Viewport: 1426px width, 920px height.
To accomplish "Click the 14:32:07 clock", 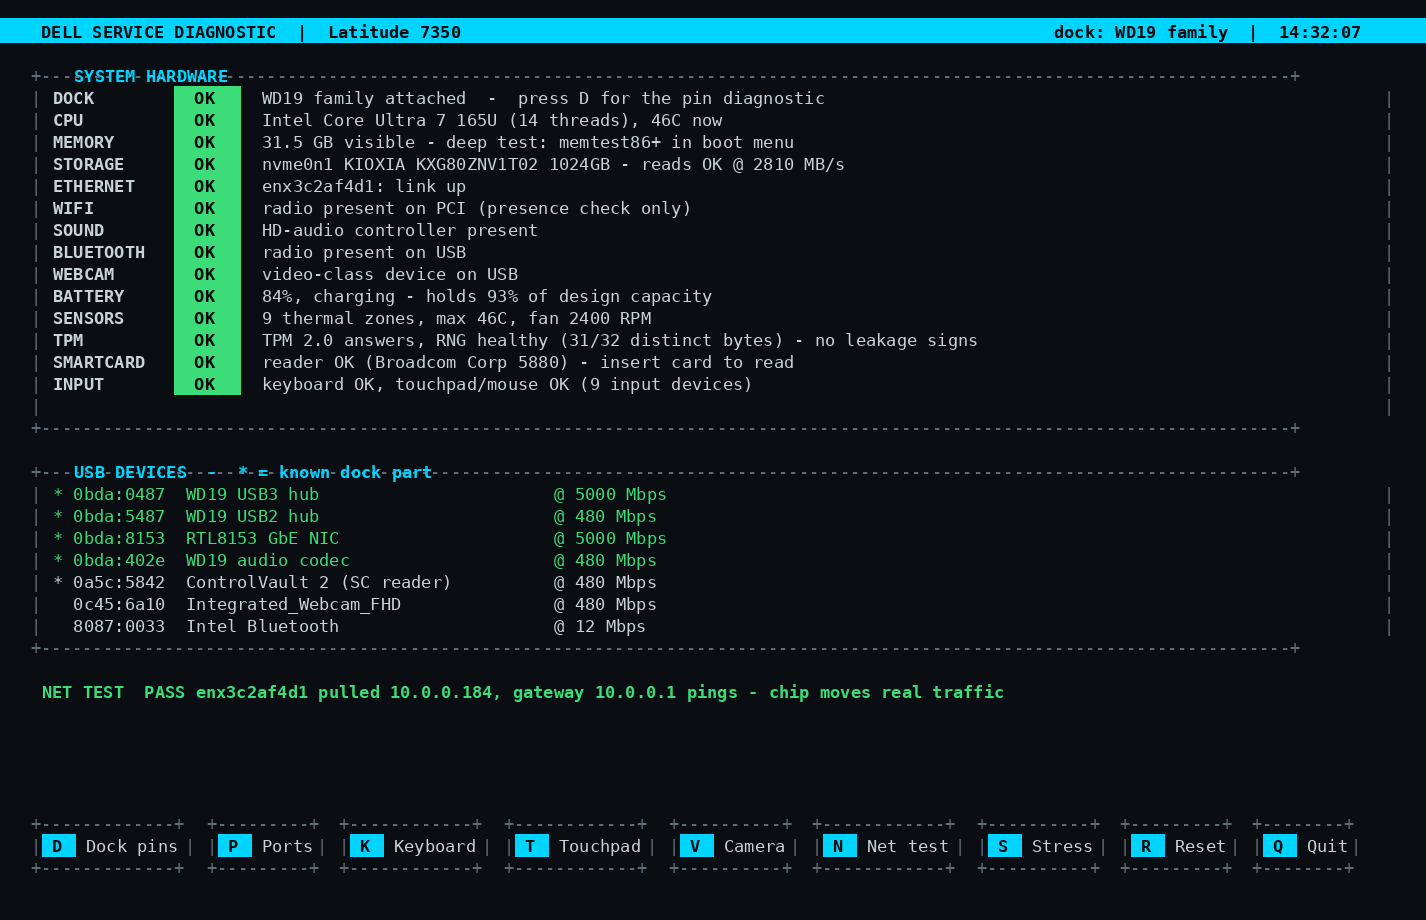I will (1320, 32).
